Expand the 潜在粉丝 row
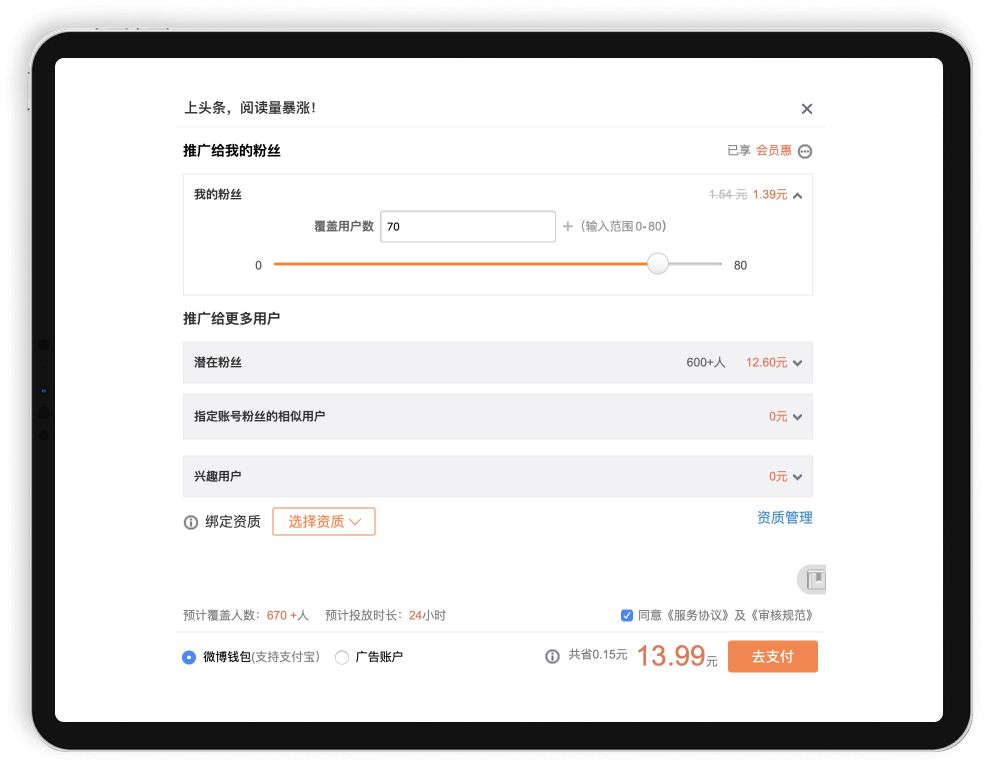 tap(797, 363)
